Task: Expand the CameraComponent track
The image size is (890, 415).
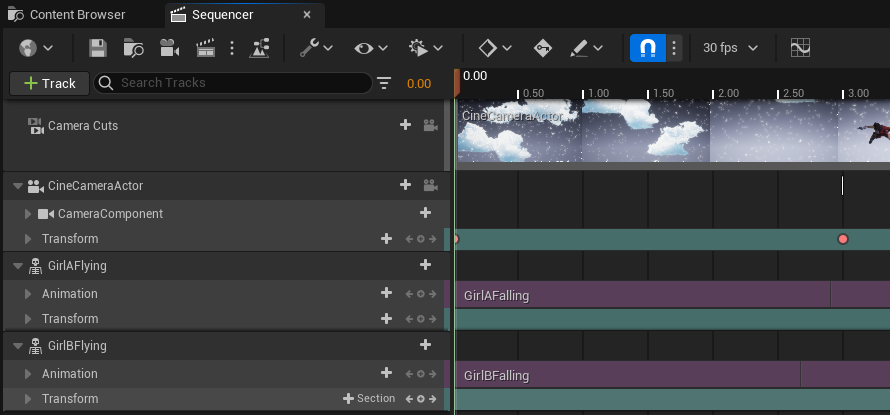Action: coord(28,214)
